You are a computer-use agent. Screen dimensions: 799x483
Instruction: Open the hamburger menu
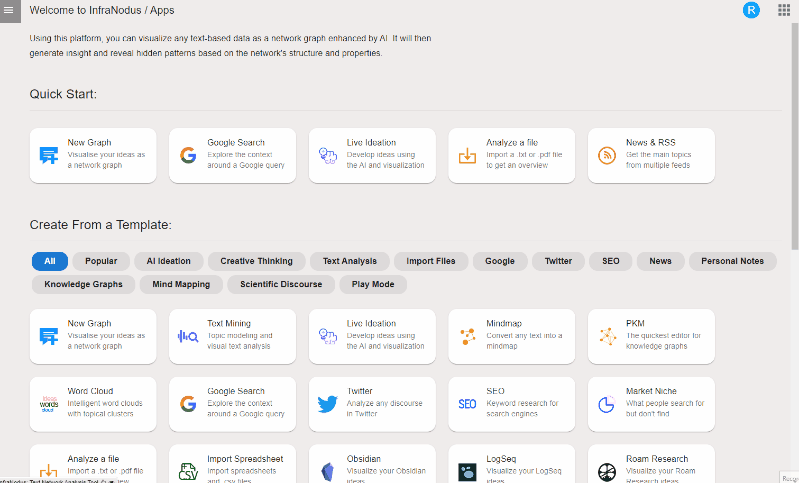click(x=9, y=10)
